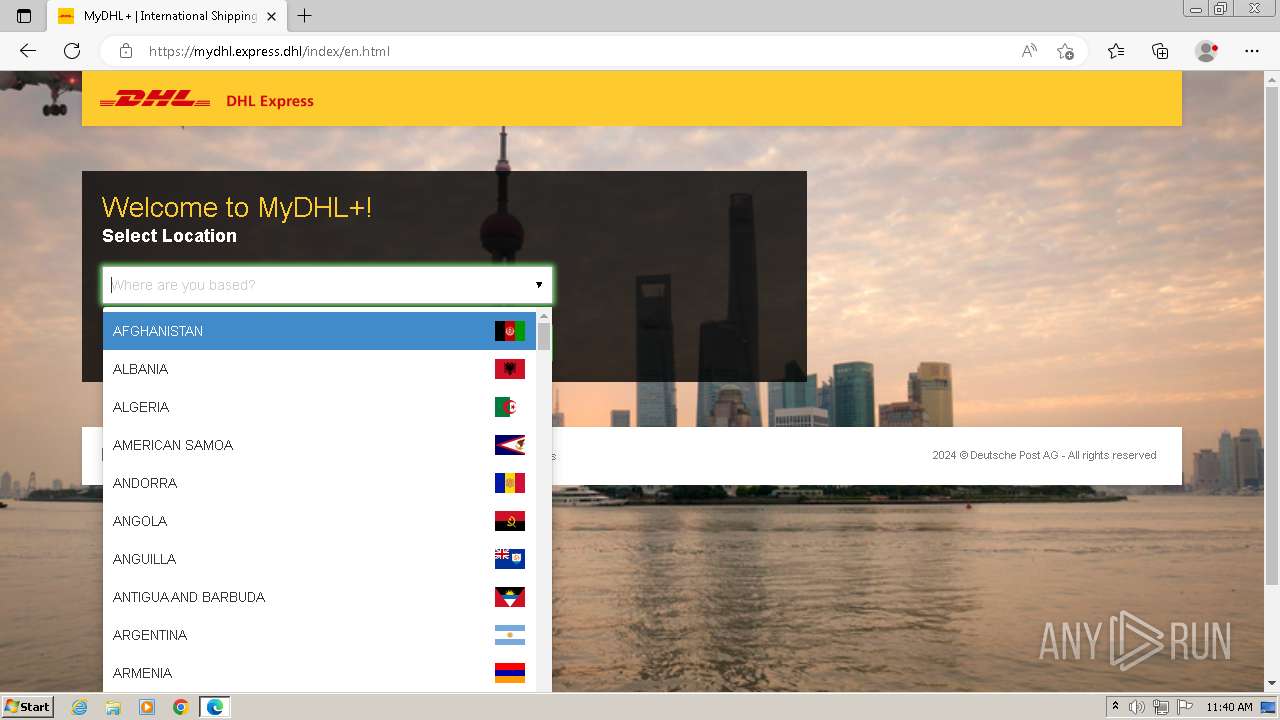
Task: Open media player from taskbar
Action: click(147, 707)
